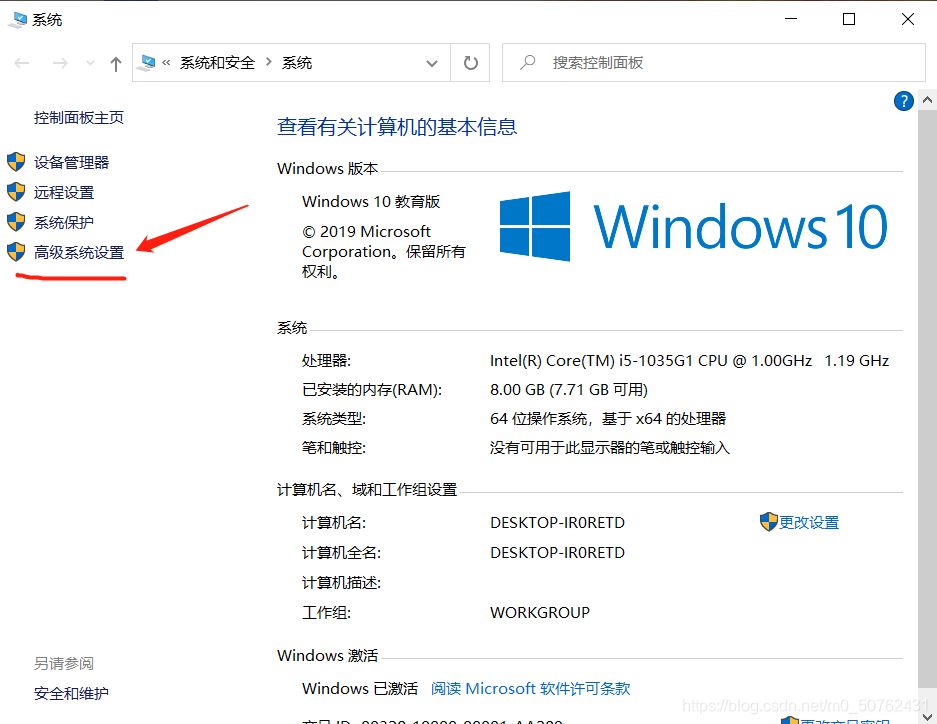Screen dimensions: 937x724
Task: Click scrollbar down arrow
Action: click(927, 715)
